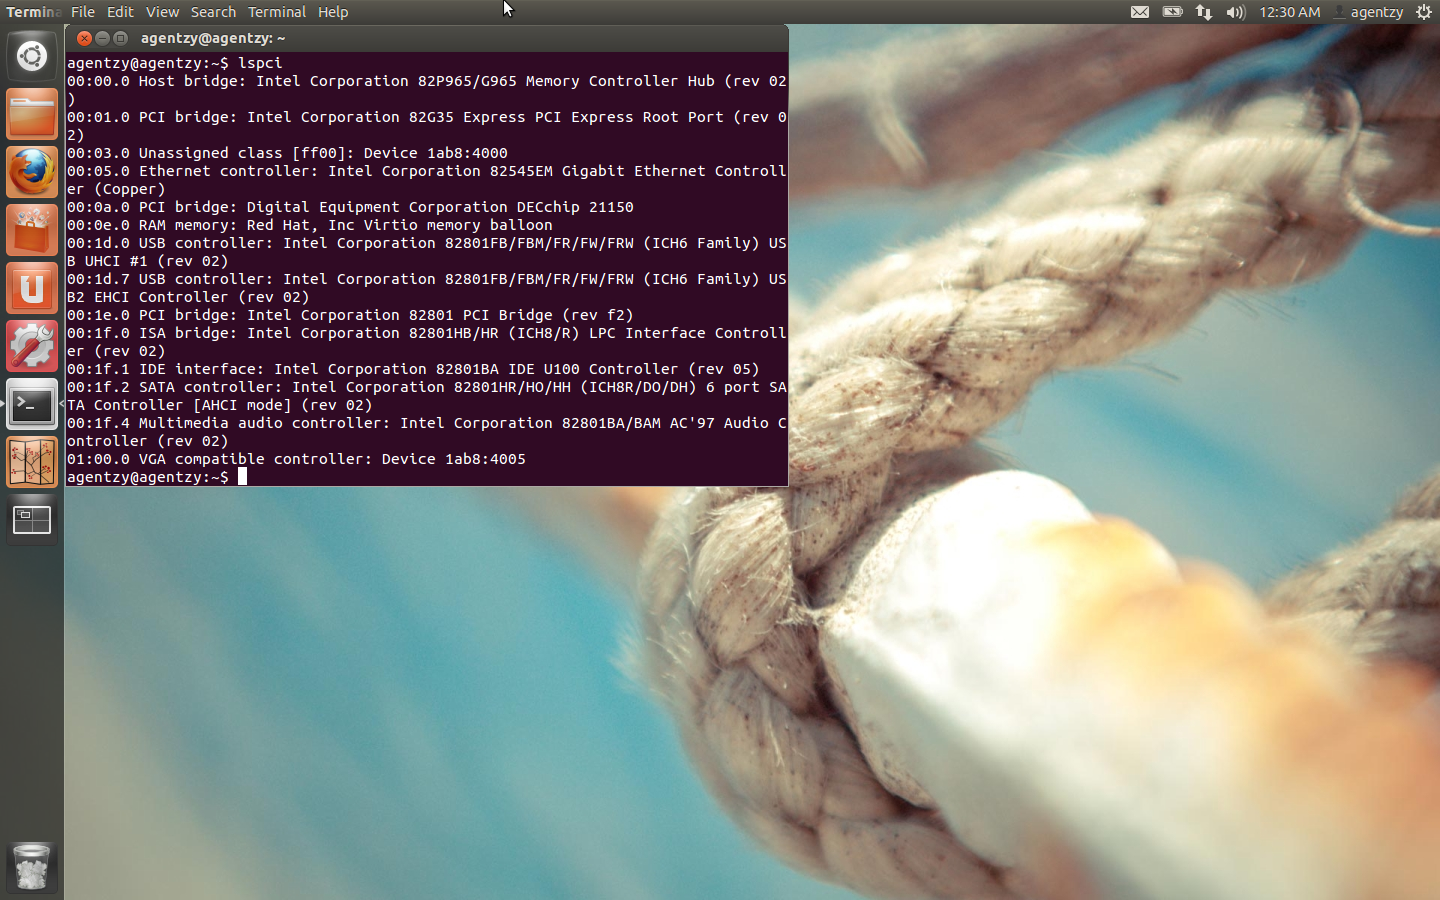Open the Edit menu
Viewport: 1440px width, 900px height.
[x=120, y=12]
